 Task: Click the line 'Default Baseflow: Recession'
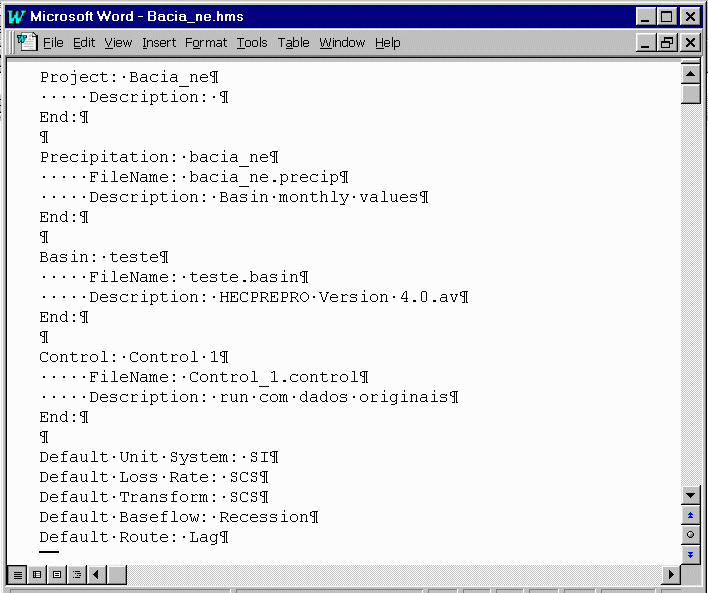(179, 517)
